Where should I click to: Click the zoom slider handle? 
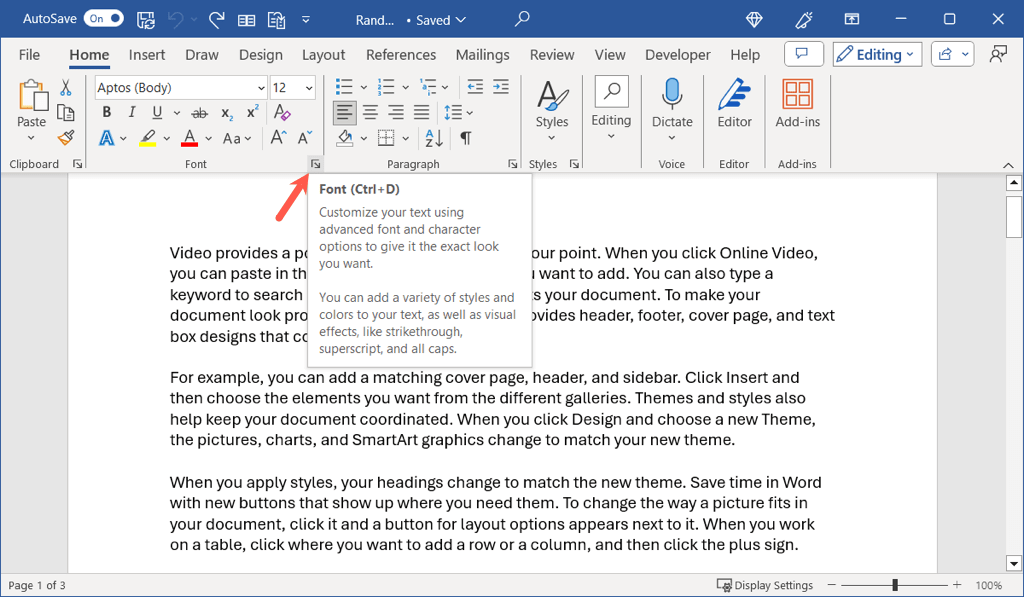click(x=895, y=585)
